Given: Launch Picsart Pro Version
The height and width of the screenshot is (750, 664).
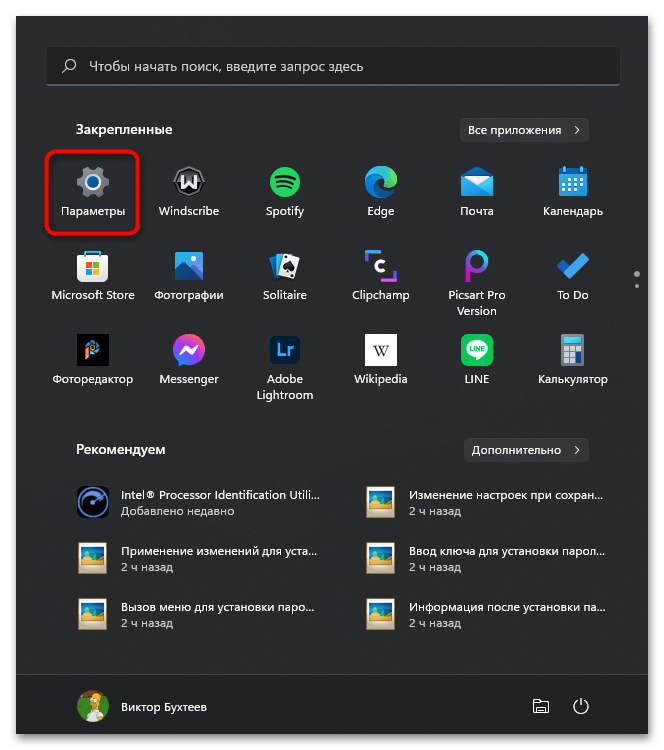Looking at the screenshot, I should click(476, 282).
